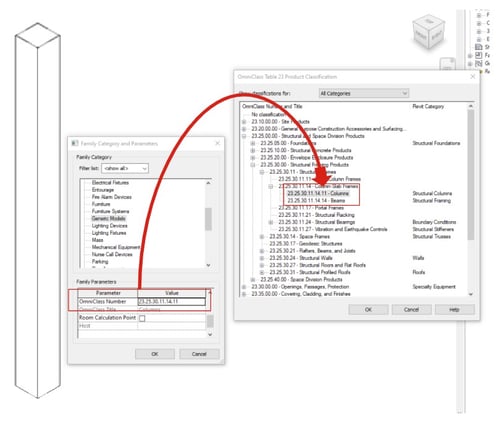
Task: Open the All Categories dropdown
Action: pyautogui.click(x=364, y=93)
